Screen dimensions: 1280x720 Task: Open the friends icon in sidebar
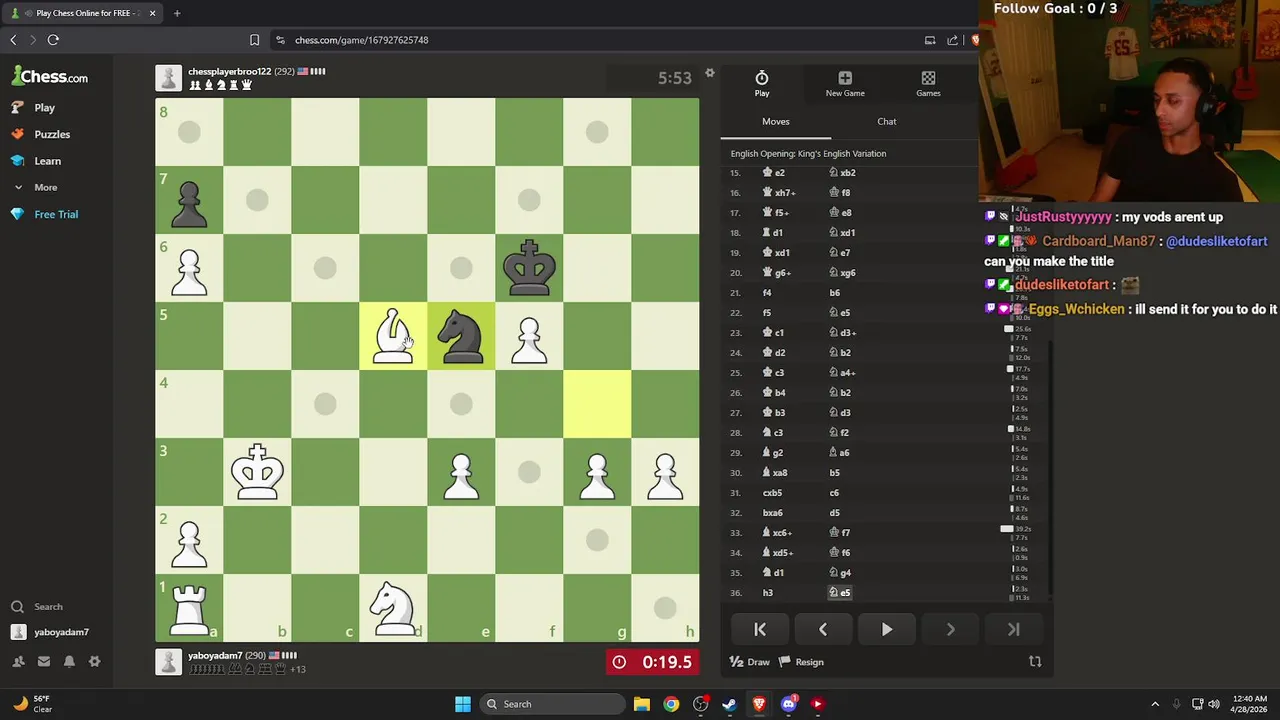(18, 661)
